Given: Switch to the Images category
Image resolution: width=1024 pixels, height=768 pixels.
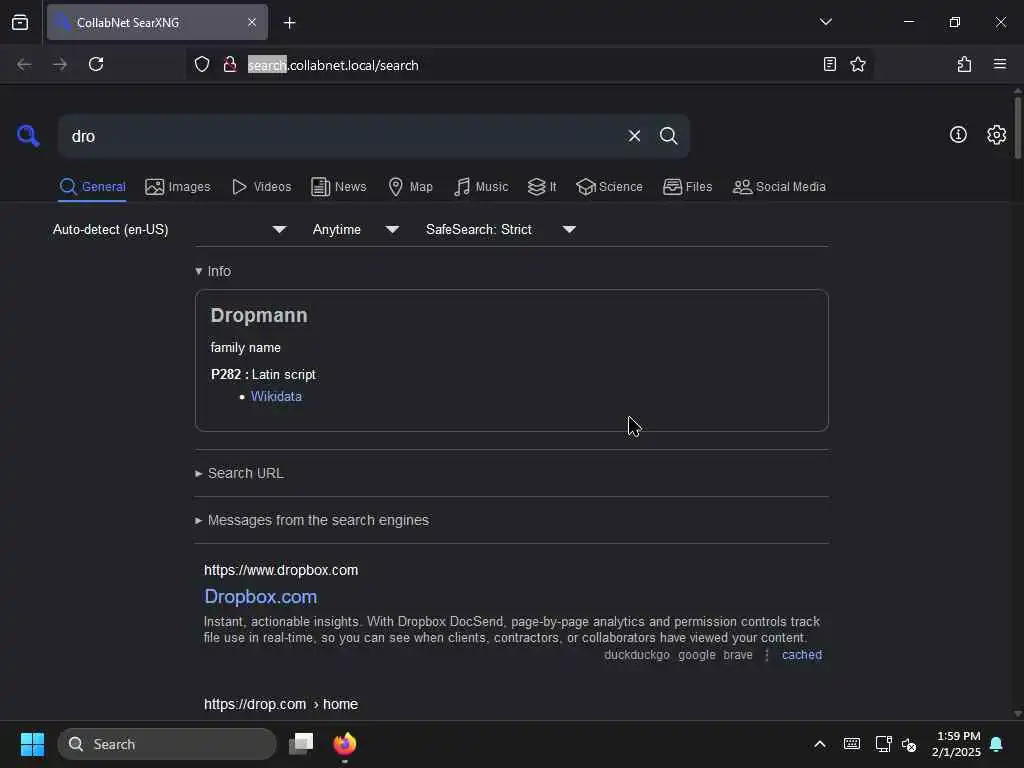Looking at the screenshot, I should pyautogui.click(x=178, y=187).
